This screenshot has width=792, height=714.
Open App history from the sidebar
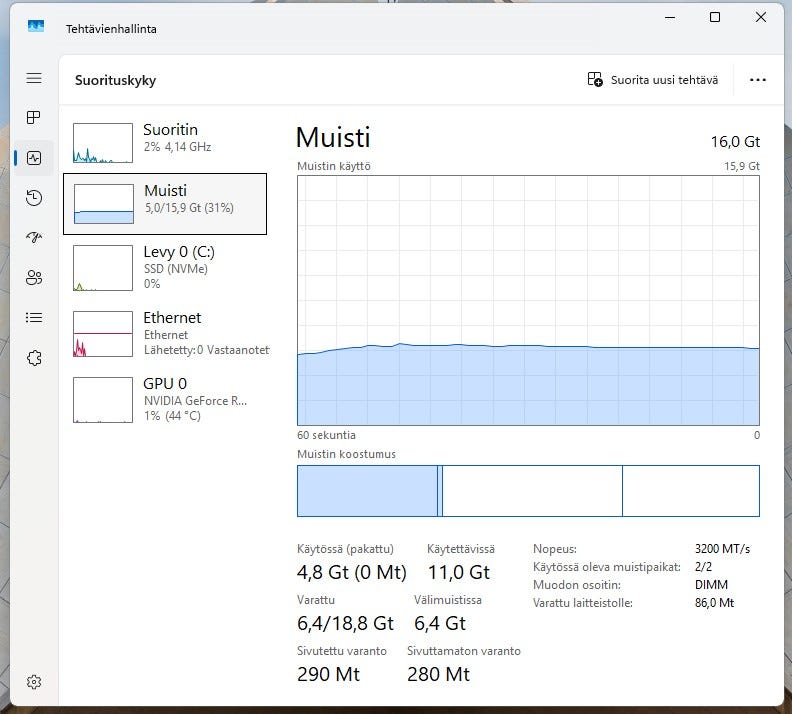point(34,198)
